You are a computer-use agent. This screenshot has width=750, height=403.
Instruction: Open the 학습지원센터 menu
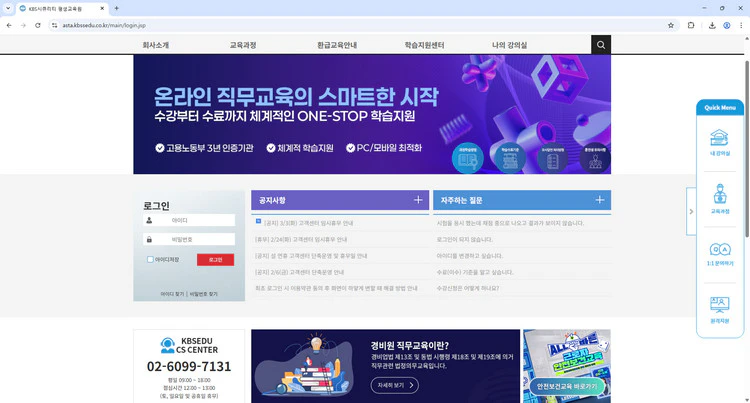tap(424, 45)
